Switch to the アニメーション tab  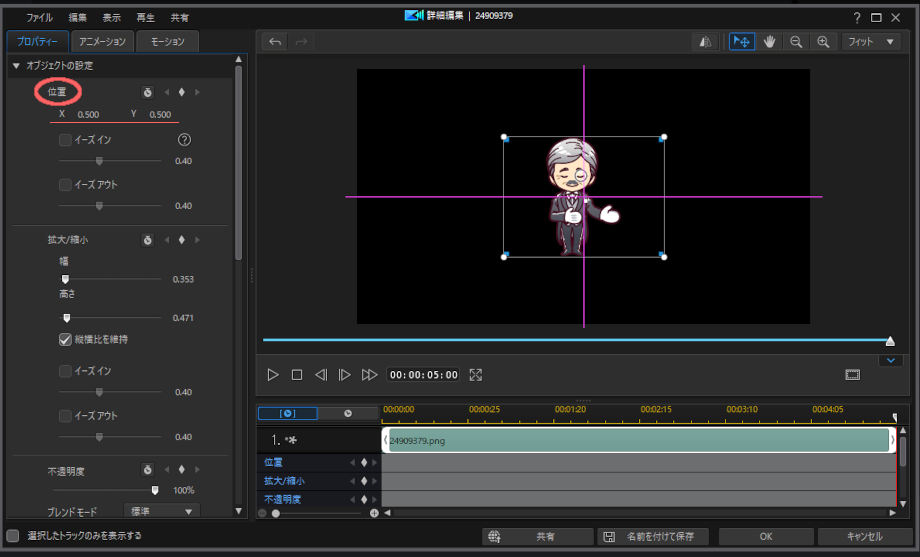pyautogui.click(x=103, y=42)
